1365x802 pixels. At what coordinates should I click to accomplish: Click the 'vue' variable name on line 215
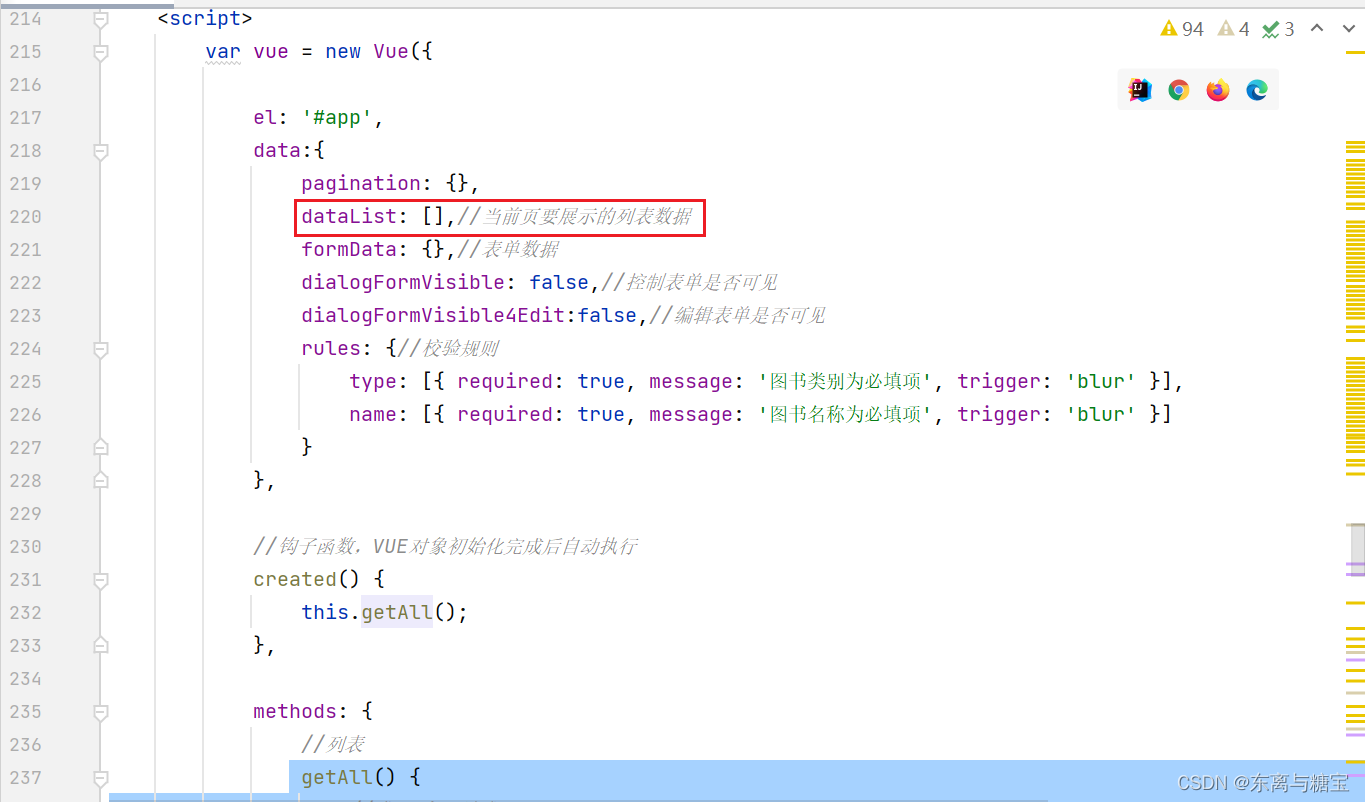271,52
